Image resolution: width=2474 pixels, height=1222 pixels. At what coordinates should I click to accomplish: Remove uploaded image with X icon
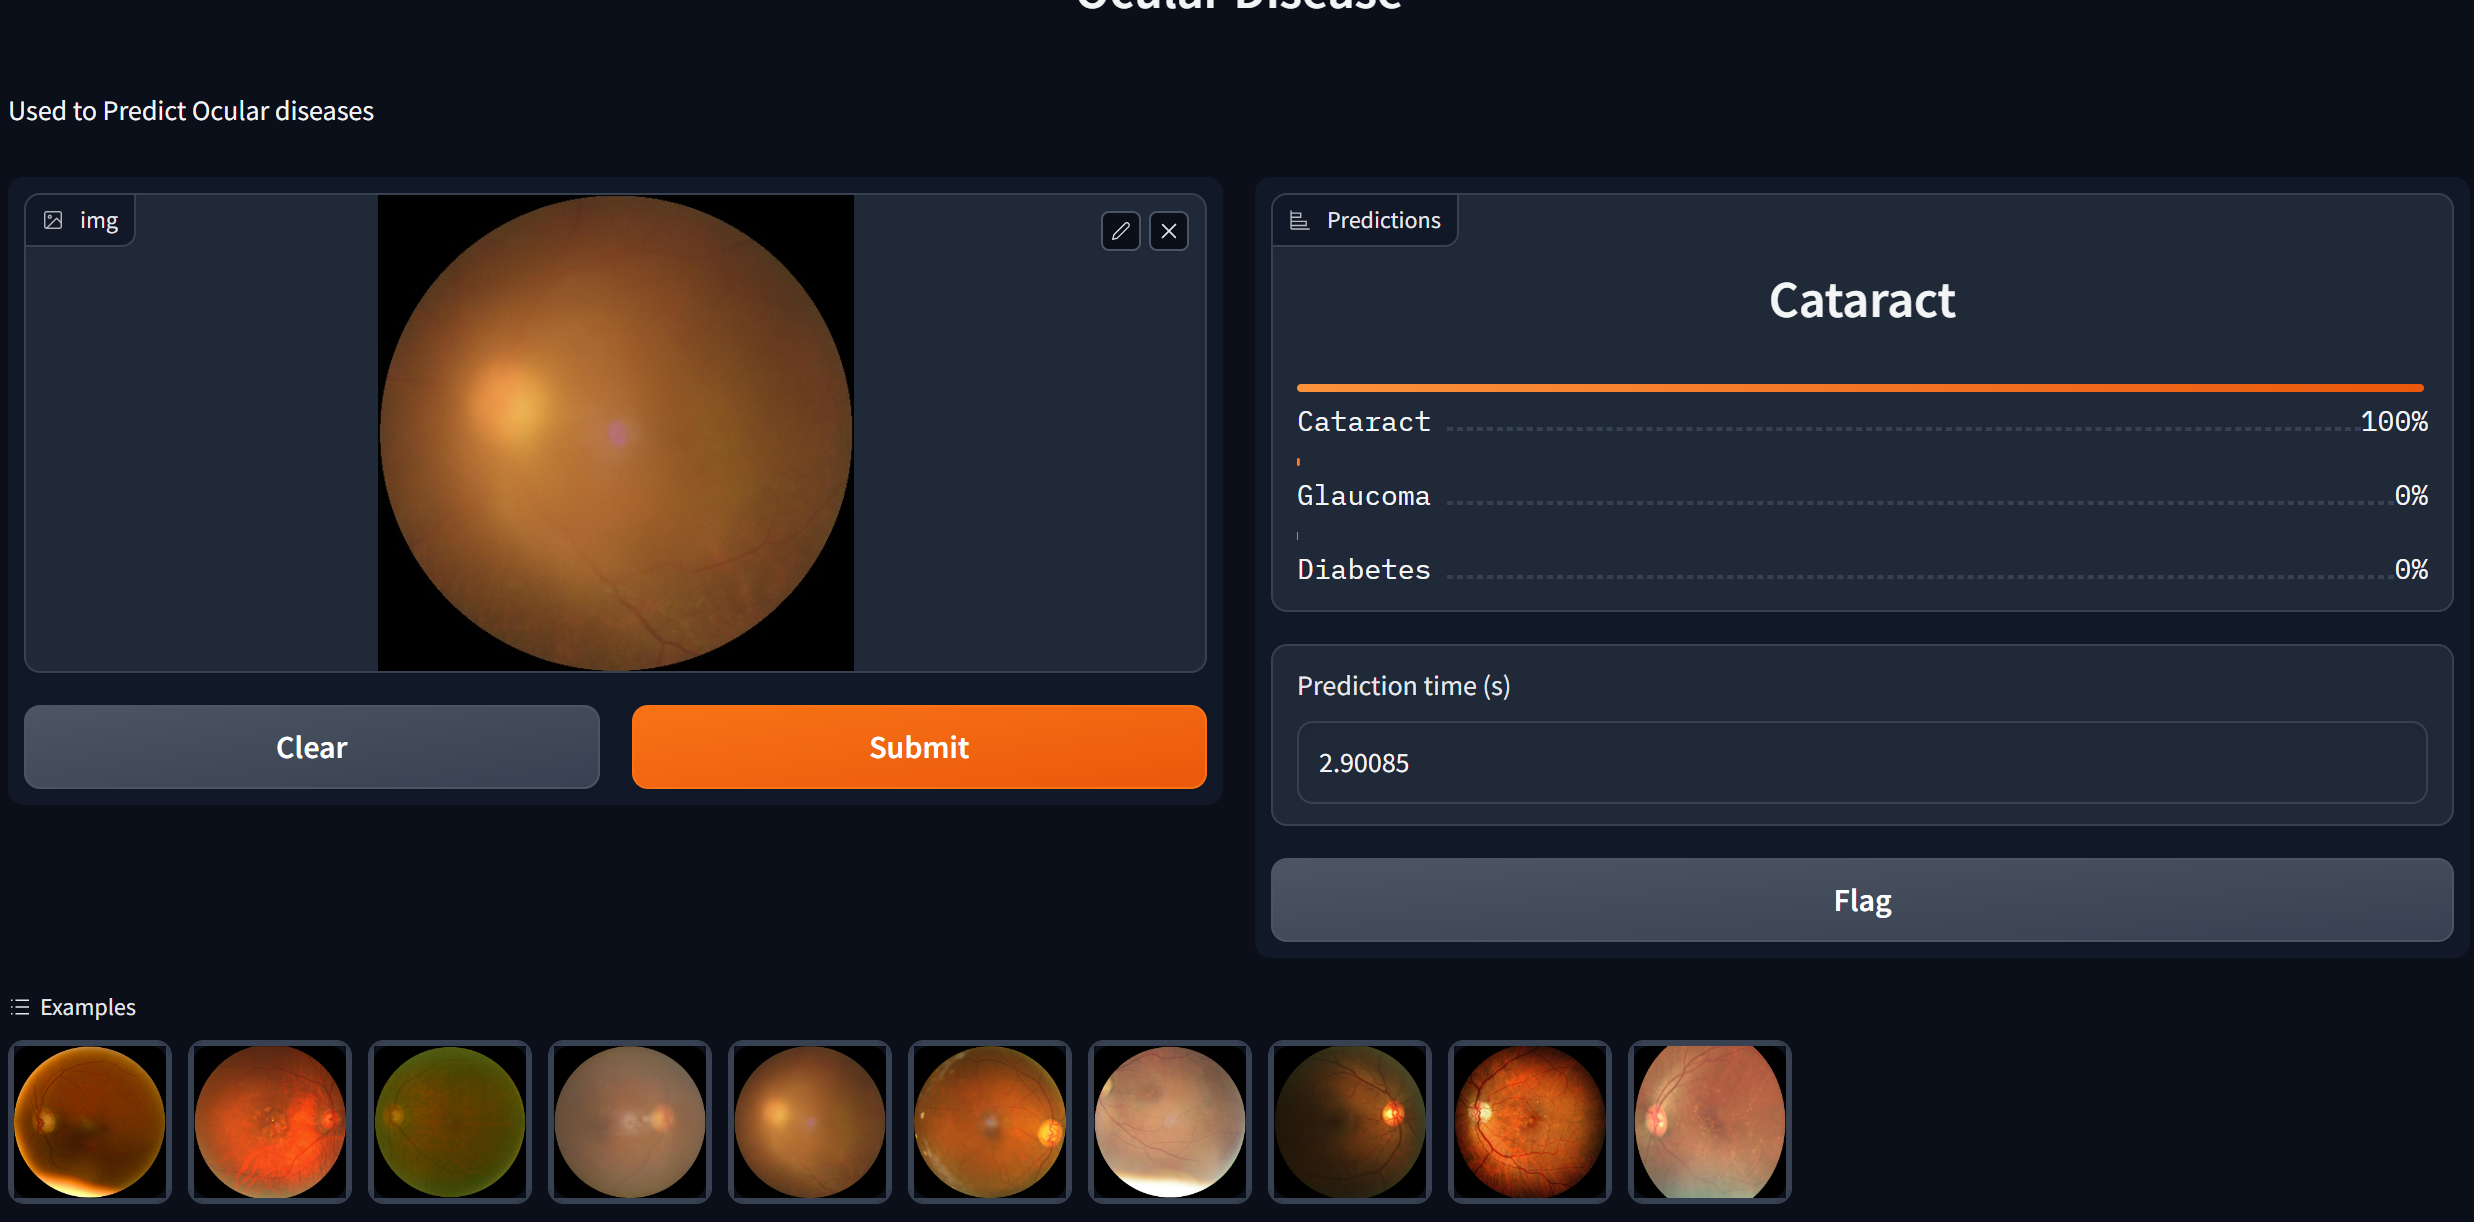(x=1168, y=231)
